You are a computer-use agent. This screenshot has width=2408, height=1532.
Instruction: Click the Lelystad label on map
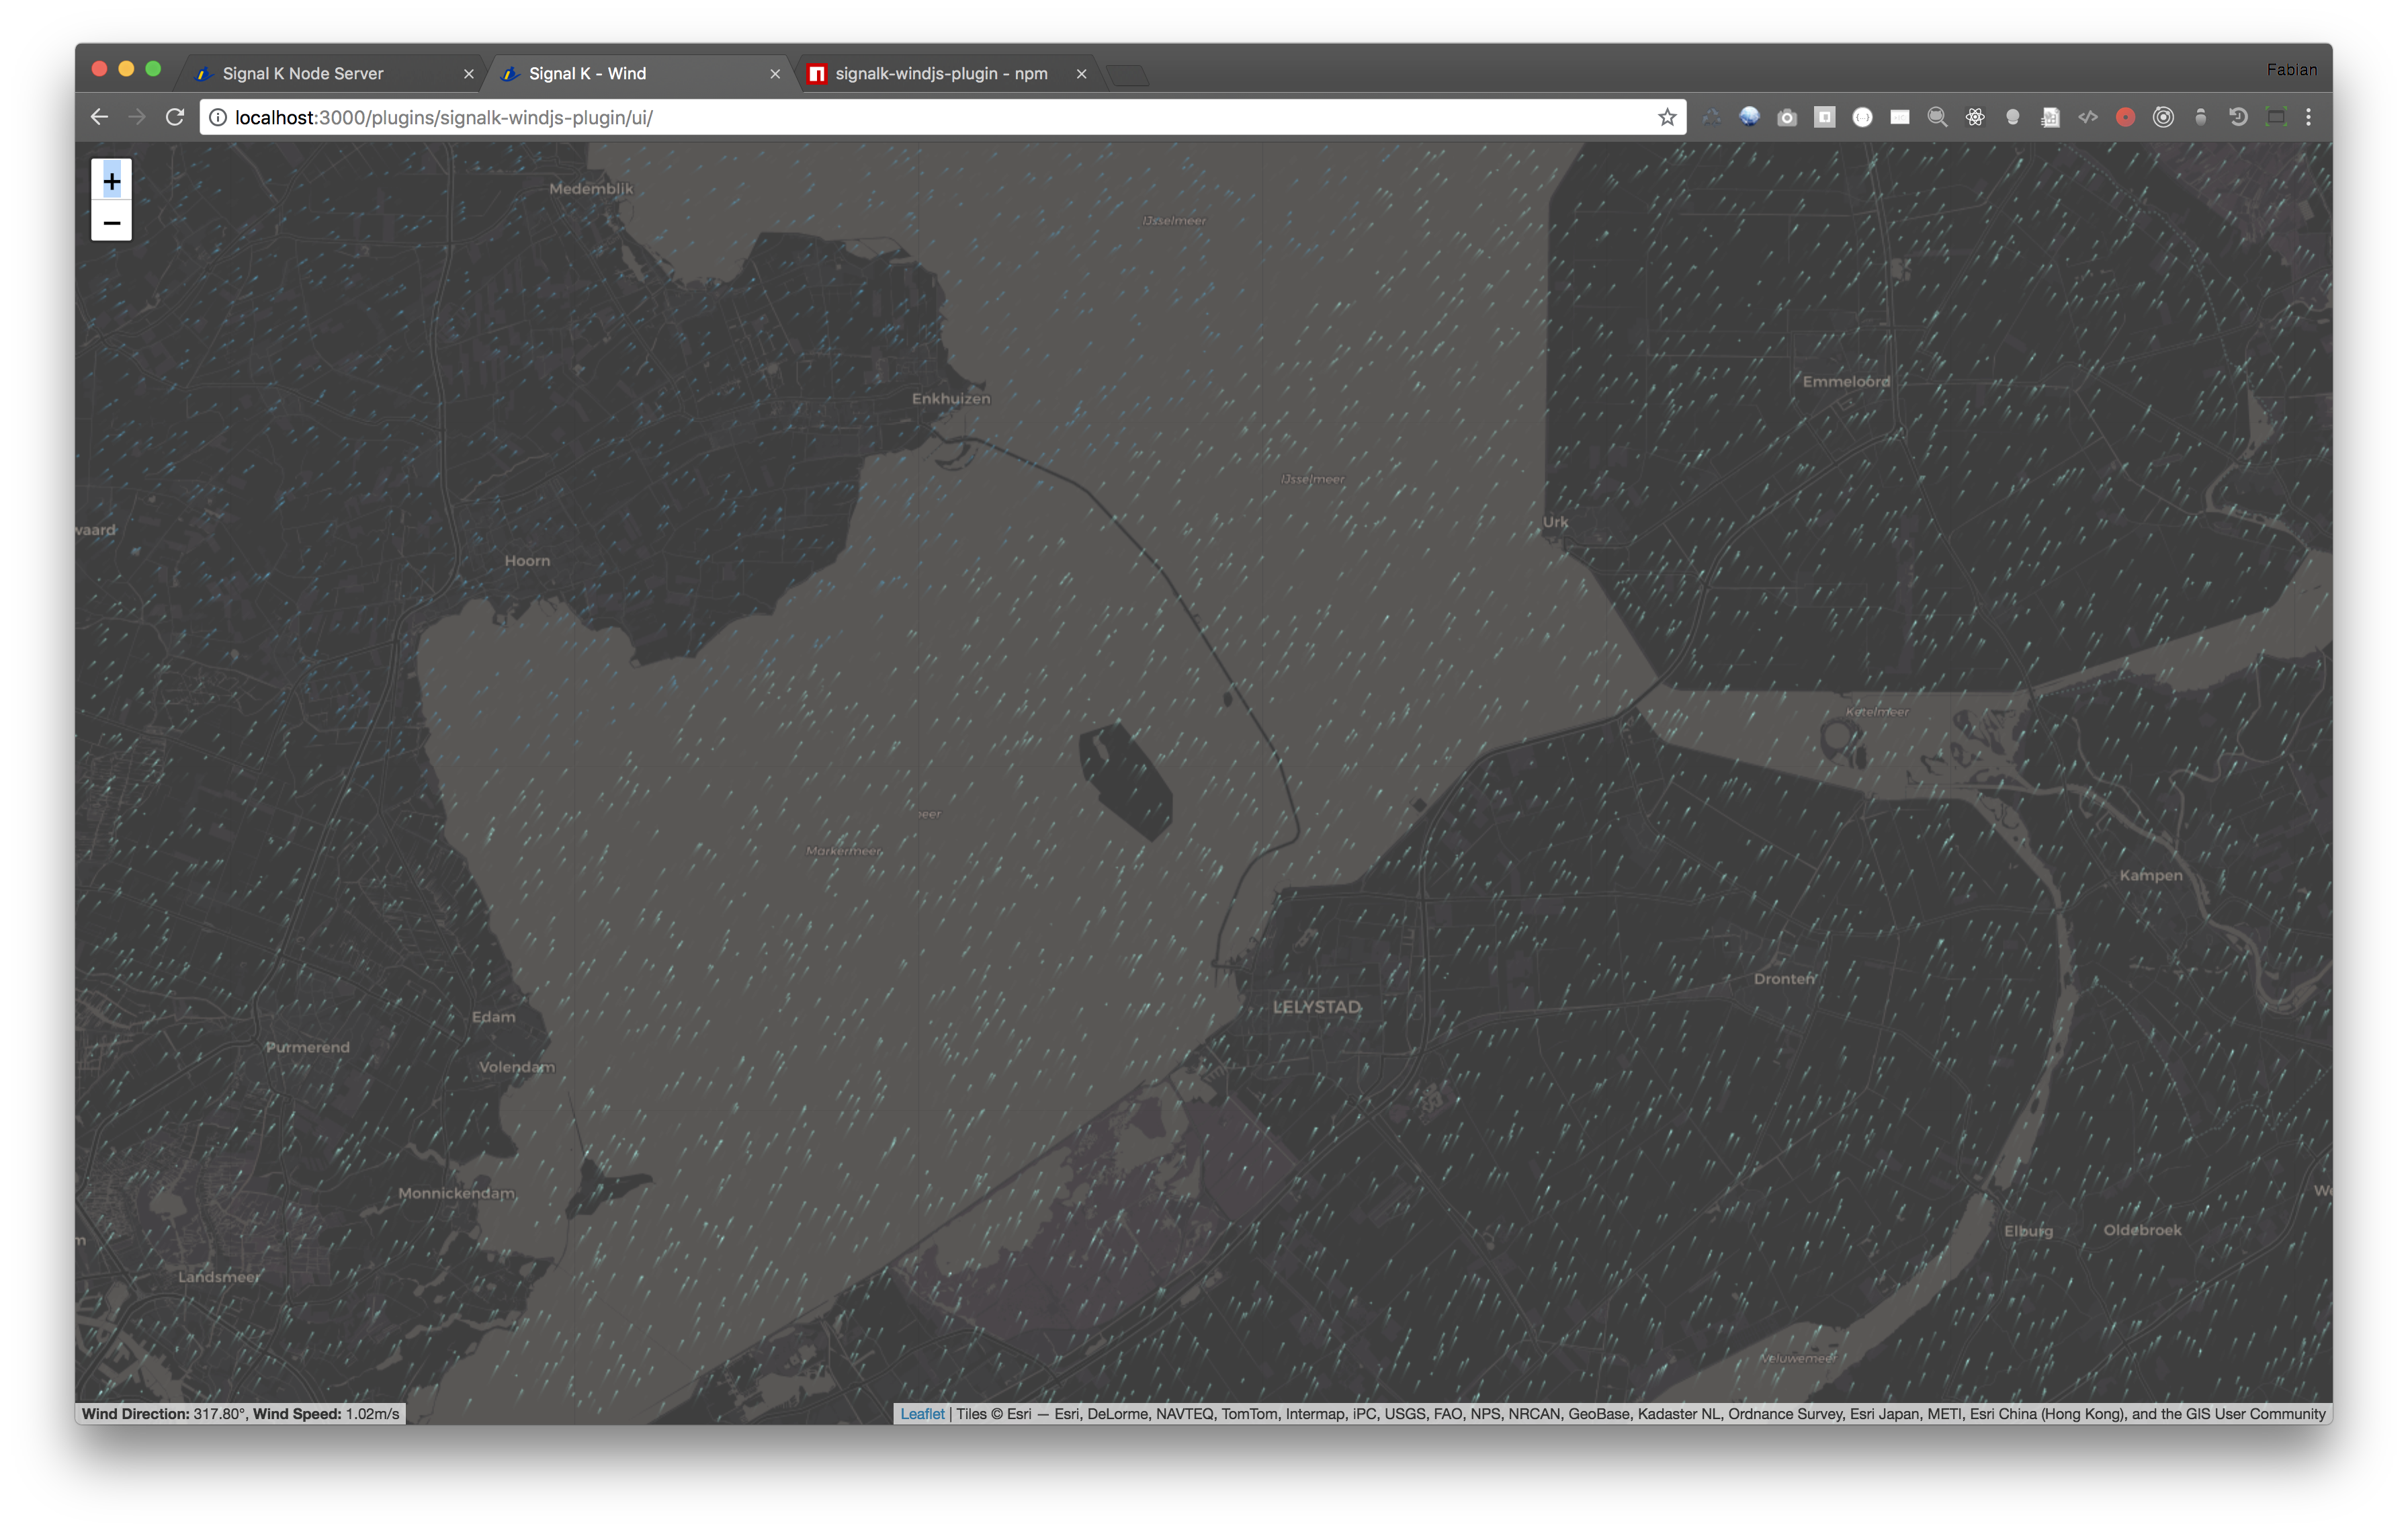click(x=1316, y=1007)
